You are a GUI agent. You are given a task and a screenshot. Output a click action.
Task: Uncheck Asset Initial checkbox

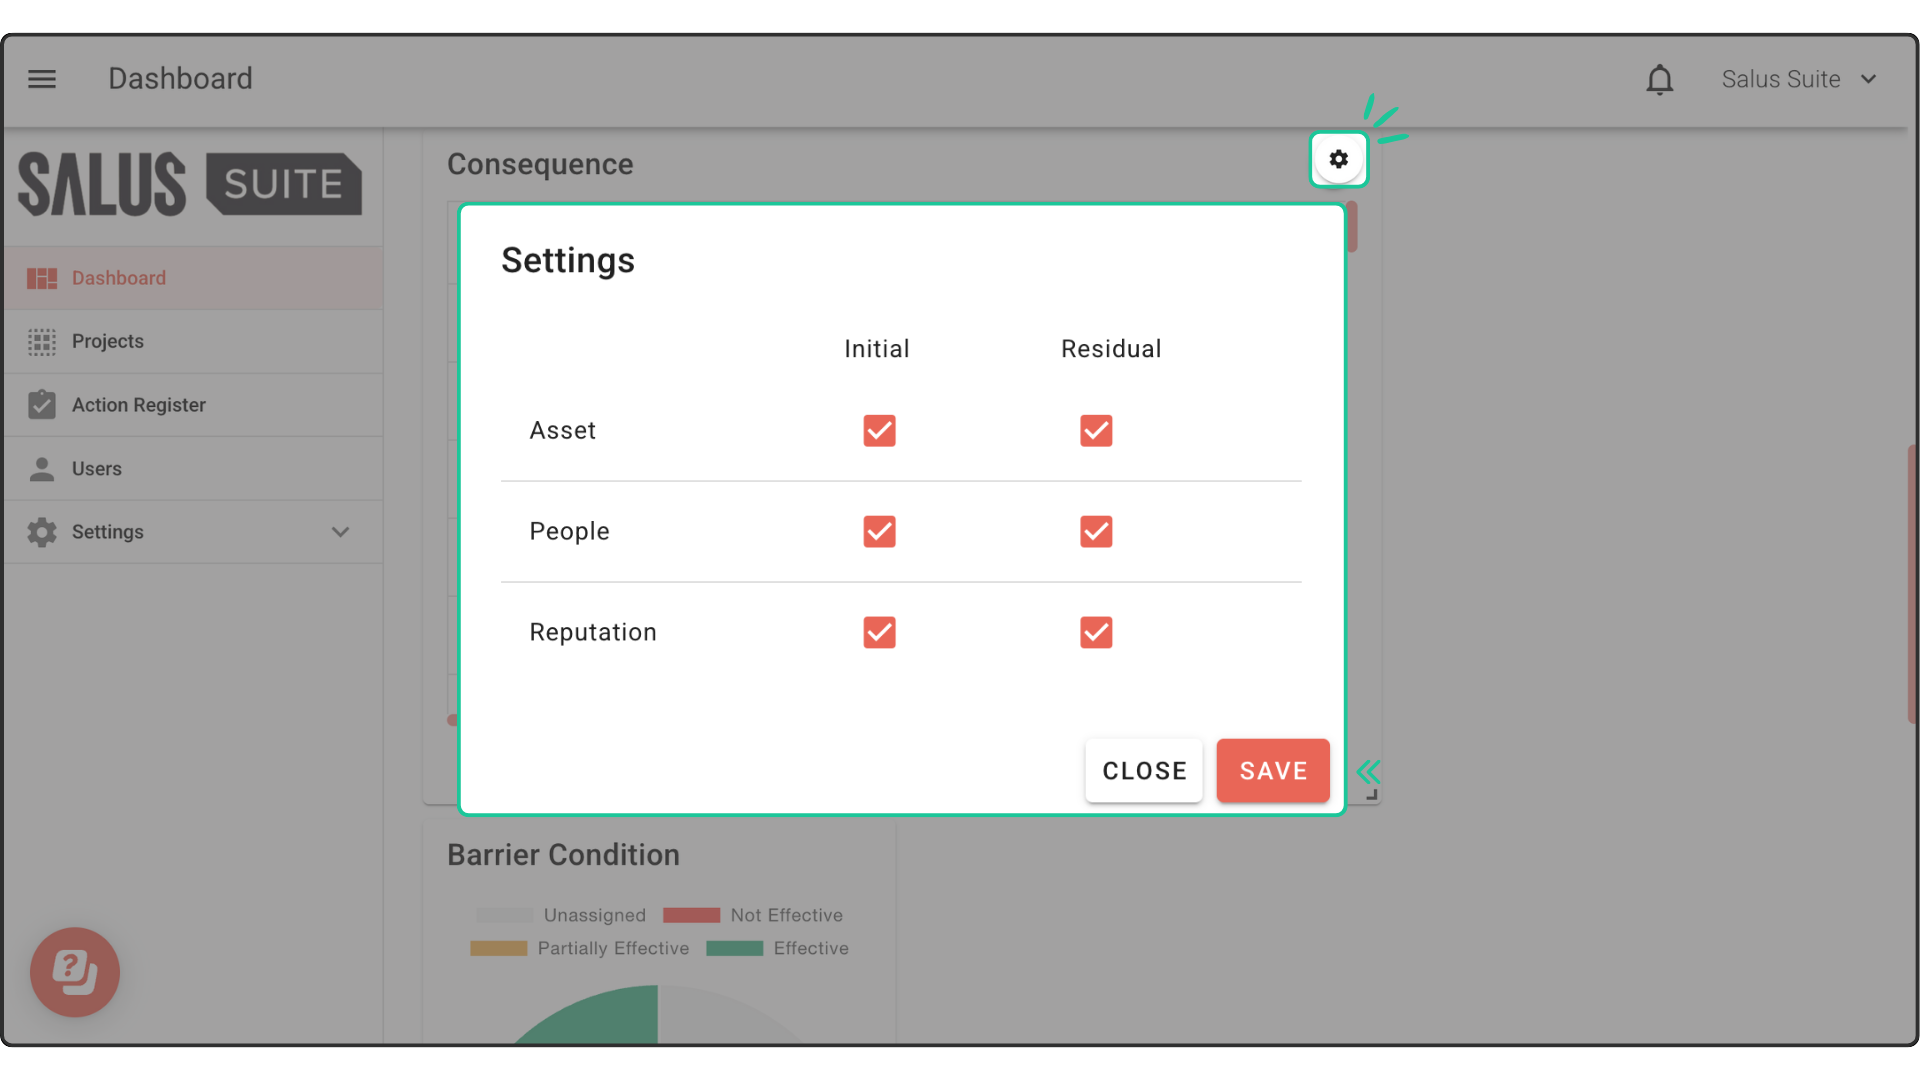[879, 431]
